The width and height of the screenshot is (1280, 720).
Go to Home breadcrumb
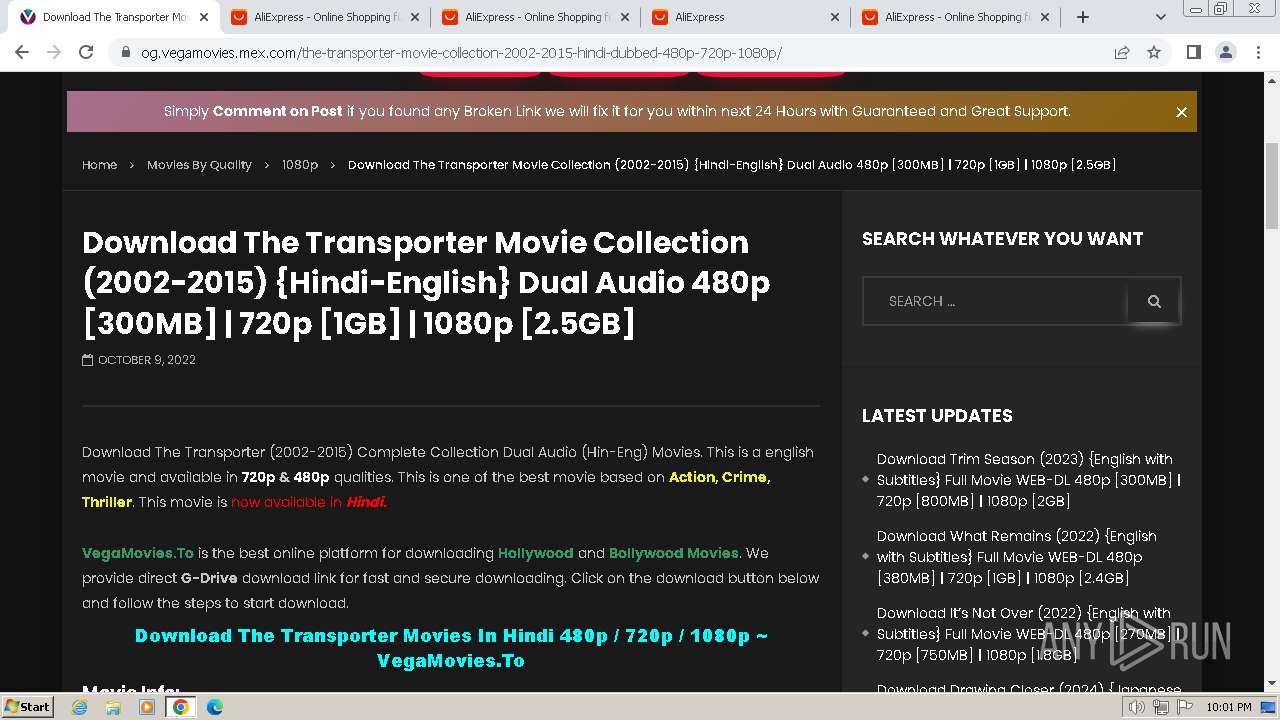[x=99, y=165]
